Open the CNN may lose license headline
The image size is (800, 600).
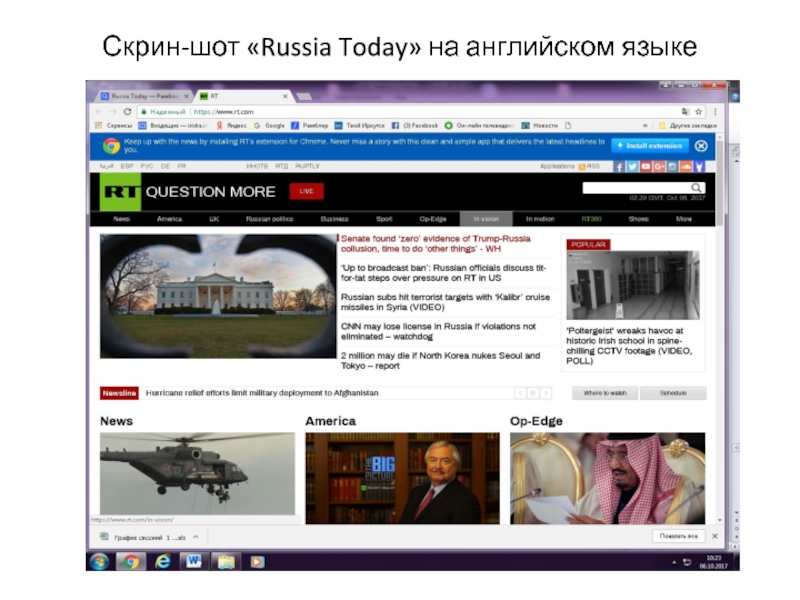pyautogui.click(x=439, y=332)
